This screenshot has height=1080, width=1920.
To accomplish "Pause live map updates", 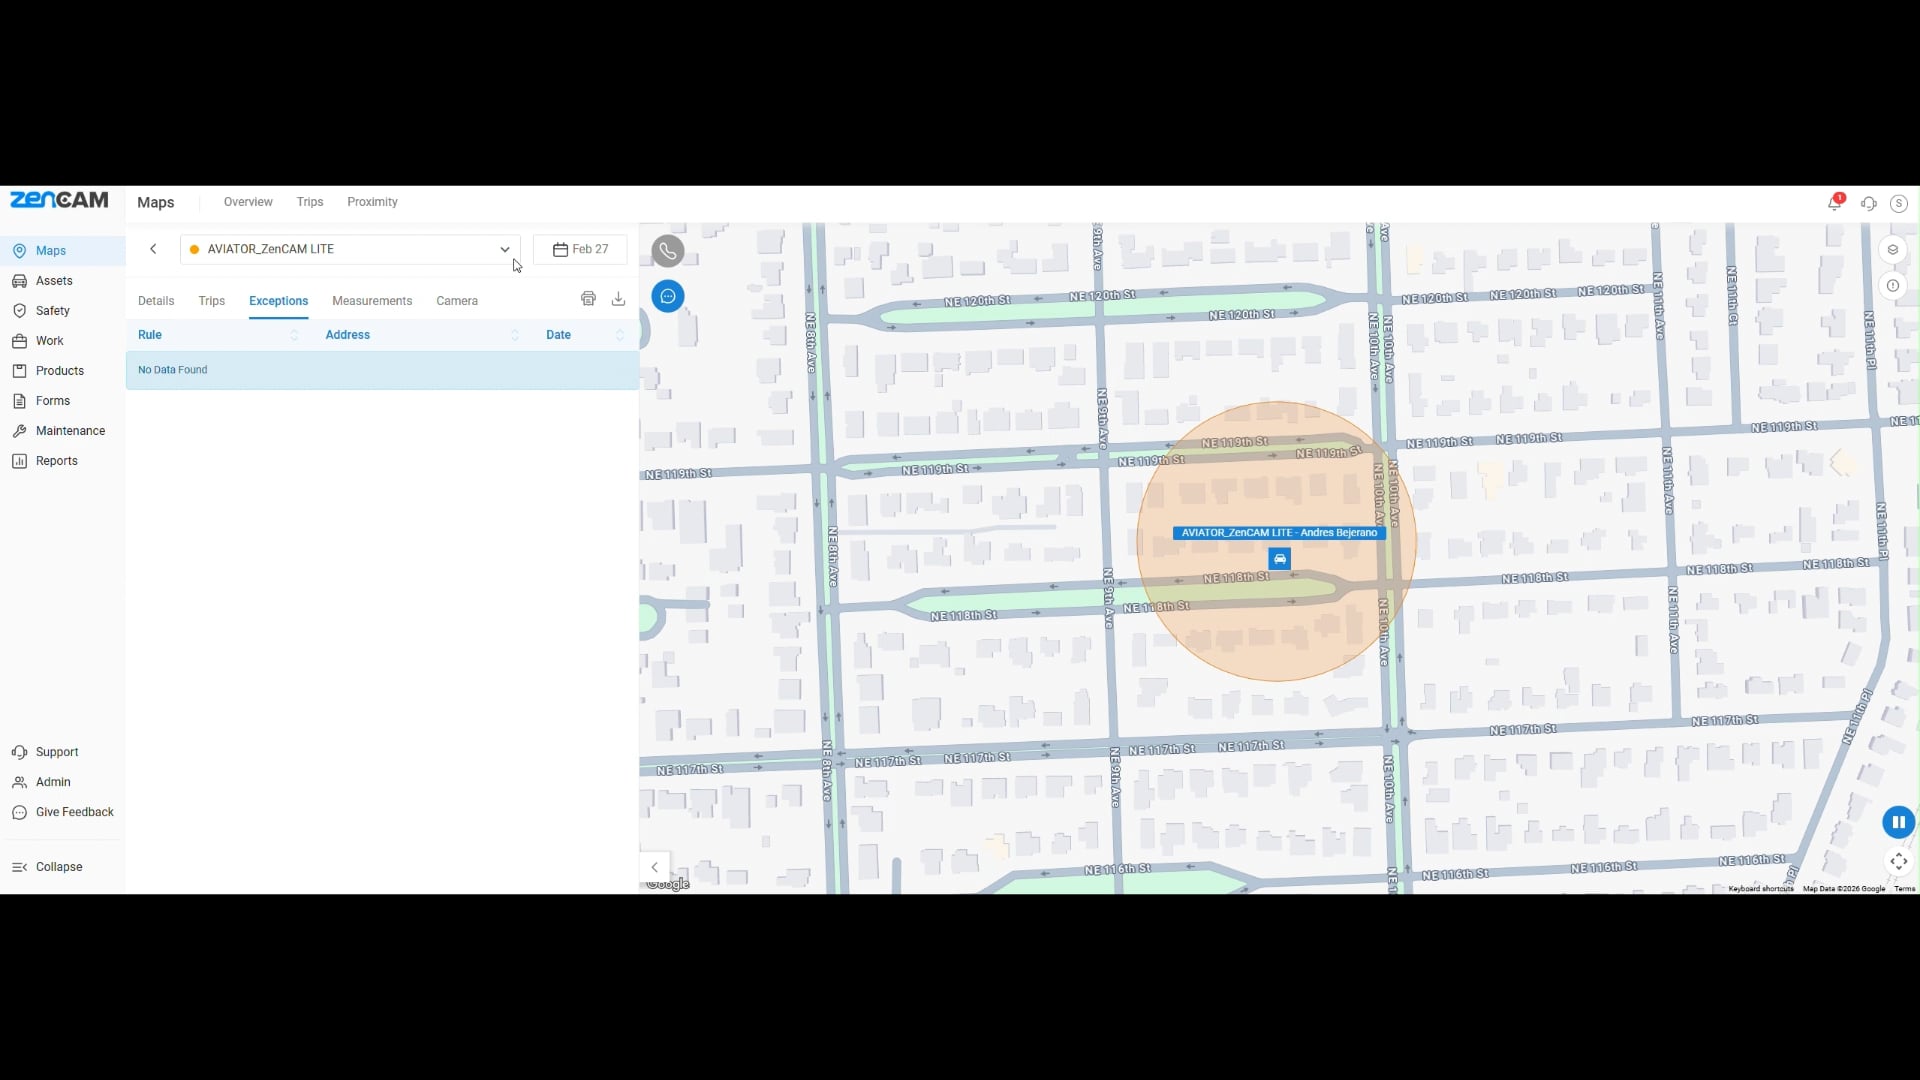I will (1898, 822).
